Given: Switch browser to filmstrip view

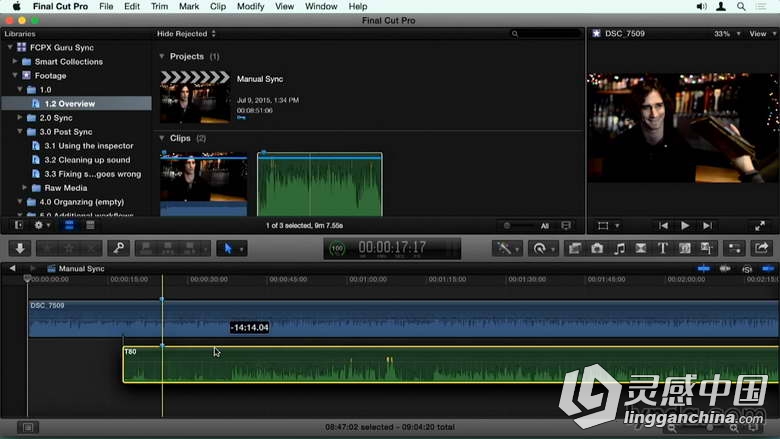Looking at the screenshot, I should [x=69, y=225].
